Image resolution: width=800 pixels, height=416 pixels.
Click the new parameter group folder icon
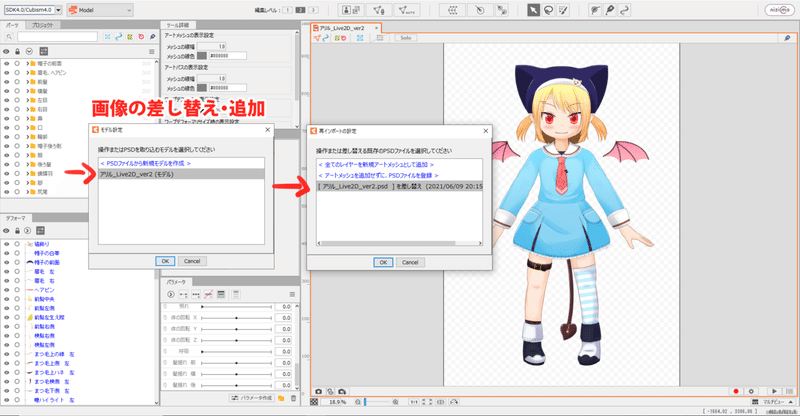(281, 398)
